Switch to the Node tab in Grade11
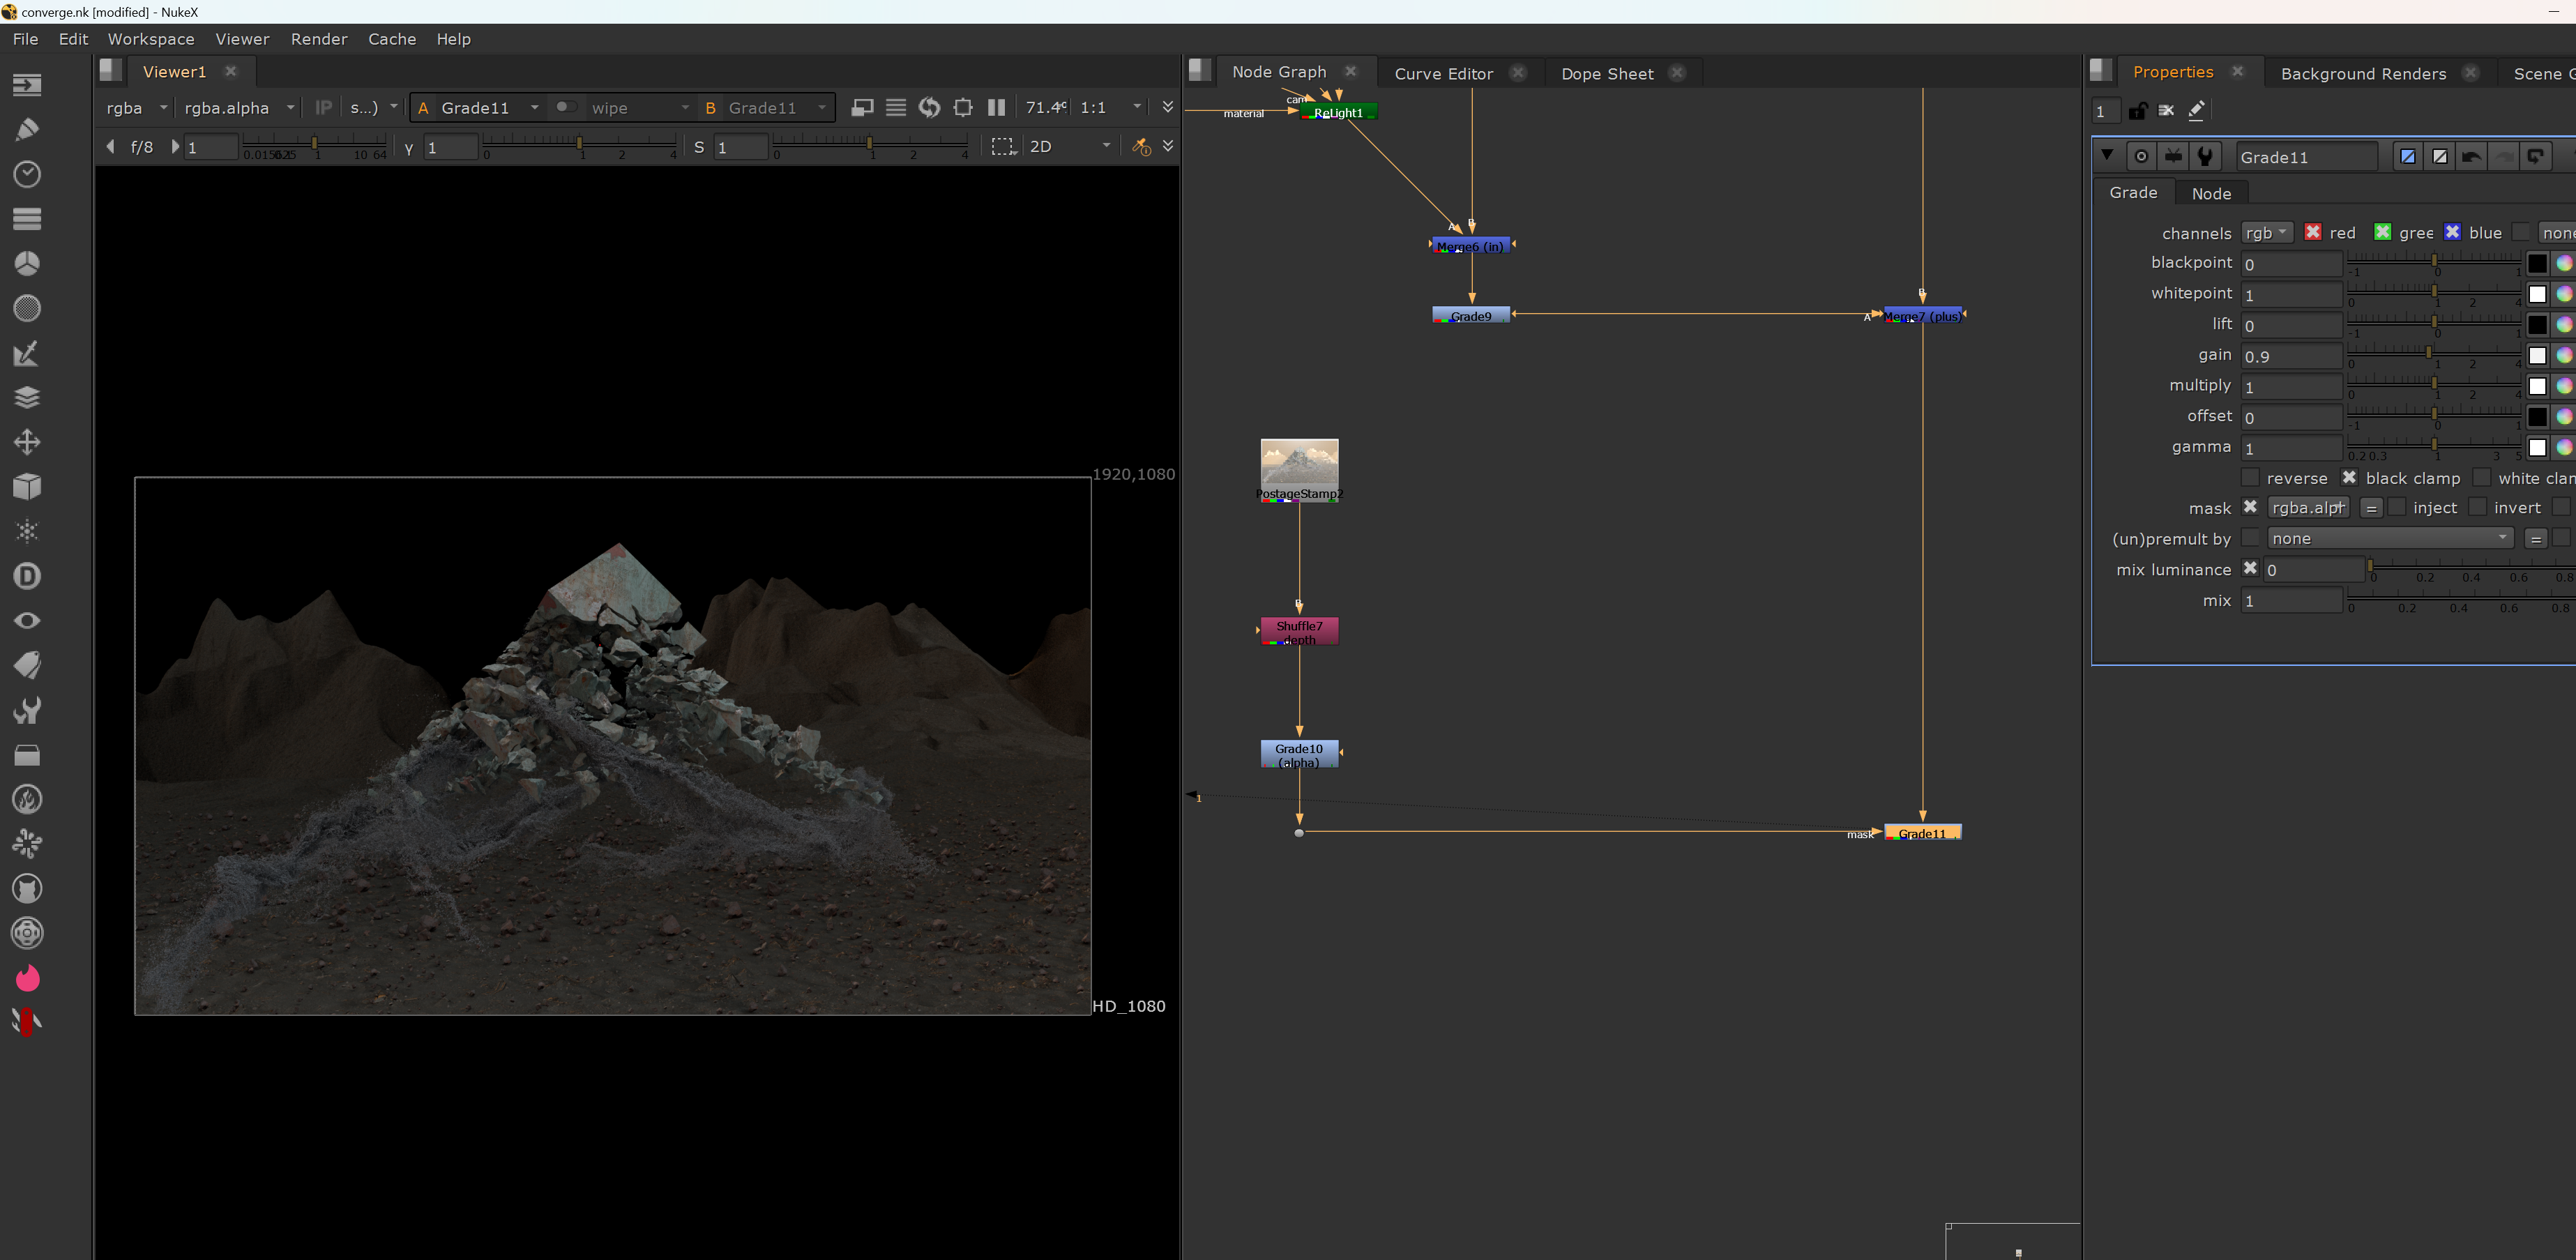 (x=2211, y=193)
